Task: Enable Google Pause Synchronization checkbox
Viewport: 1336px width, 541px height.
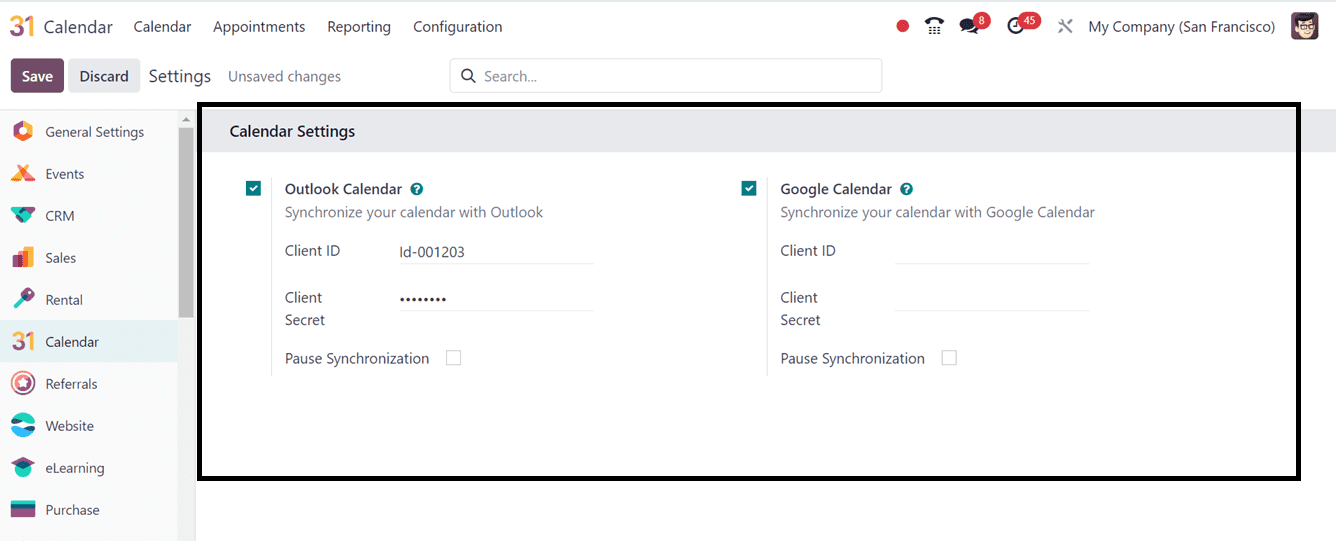Action: pyautogui.click(x=949, y=358)
